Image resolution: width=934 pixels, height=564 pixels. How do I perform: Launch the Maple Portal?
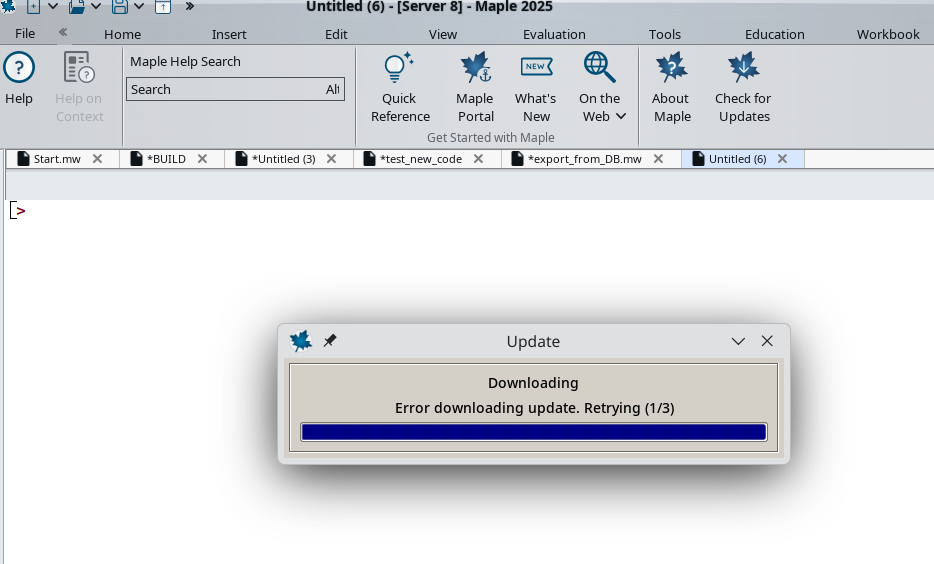[475, 88]
